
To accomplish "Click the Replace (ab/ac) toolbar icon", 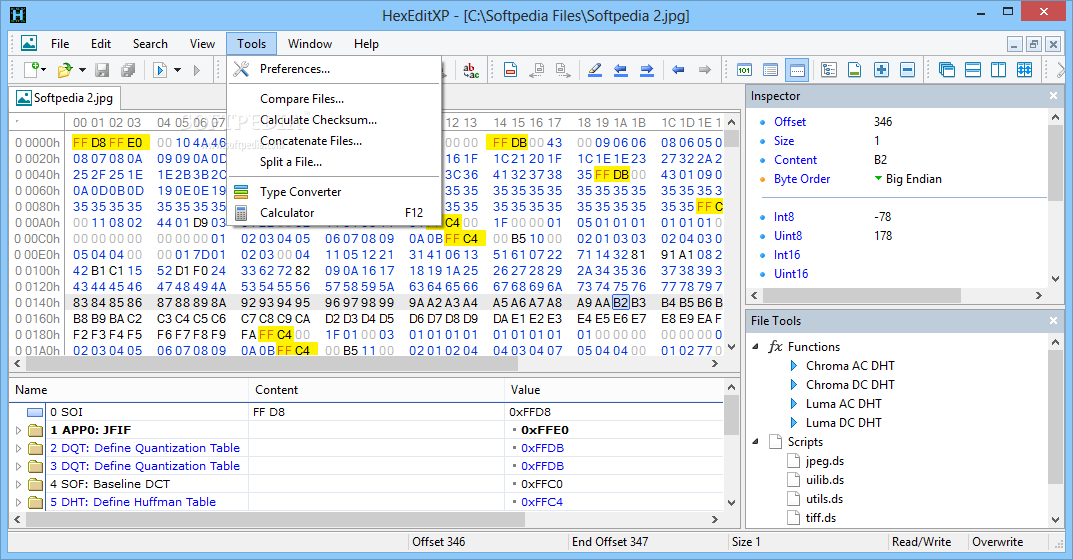I will point(471,69).
